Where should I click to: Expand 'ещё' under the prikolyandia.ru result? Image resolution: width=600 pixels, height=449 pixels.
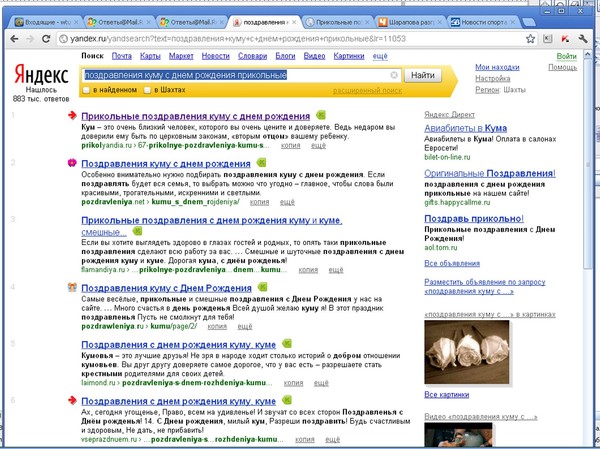click(x=318, y=145)
